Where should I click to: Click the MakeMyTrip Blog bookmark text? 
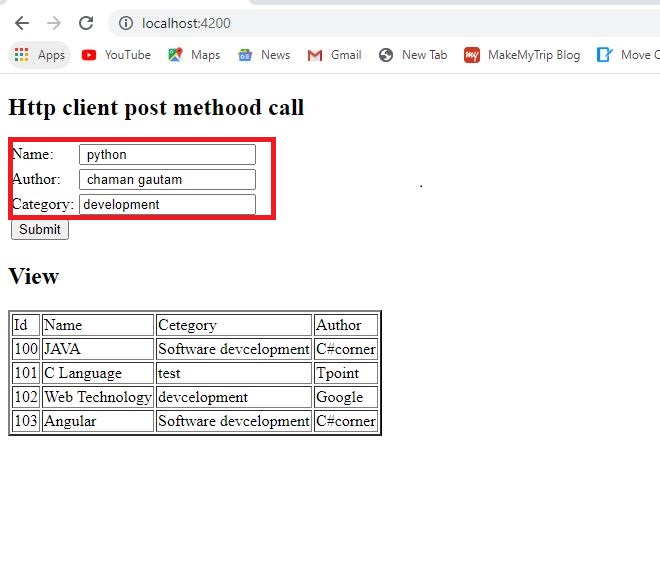pyautogui.click(x=534, y=55)
